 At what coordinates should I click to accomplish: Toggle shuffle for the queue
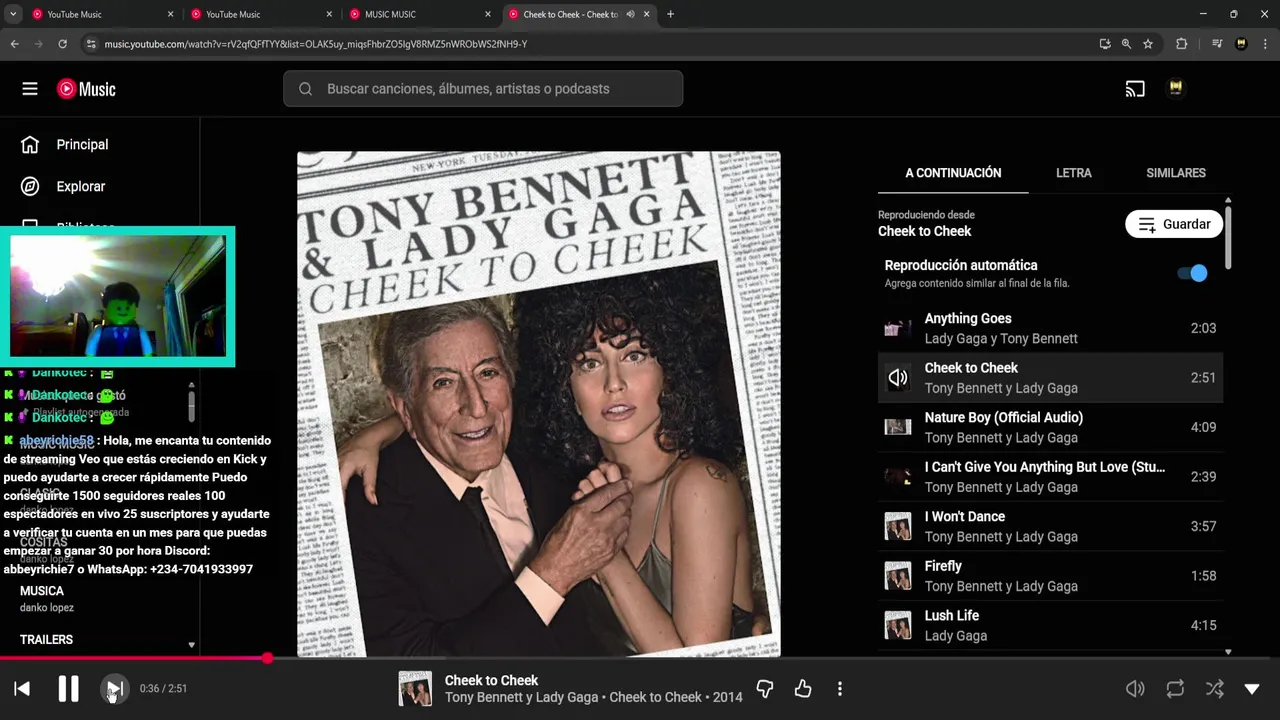pos(1214,688)
